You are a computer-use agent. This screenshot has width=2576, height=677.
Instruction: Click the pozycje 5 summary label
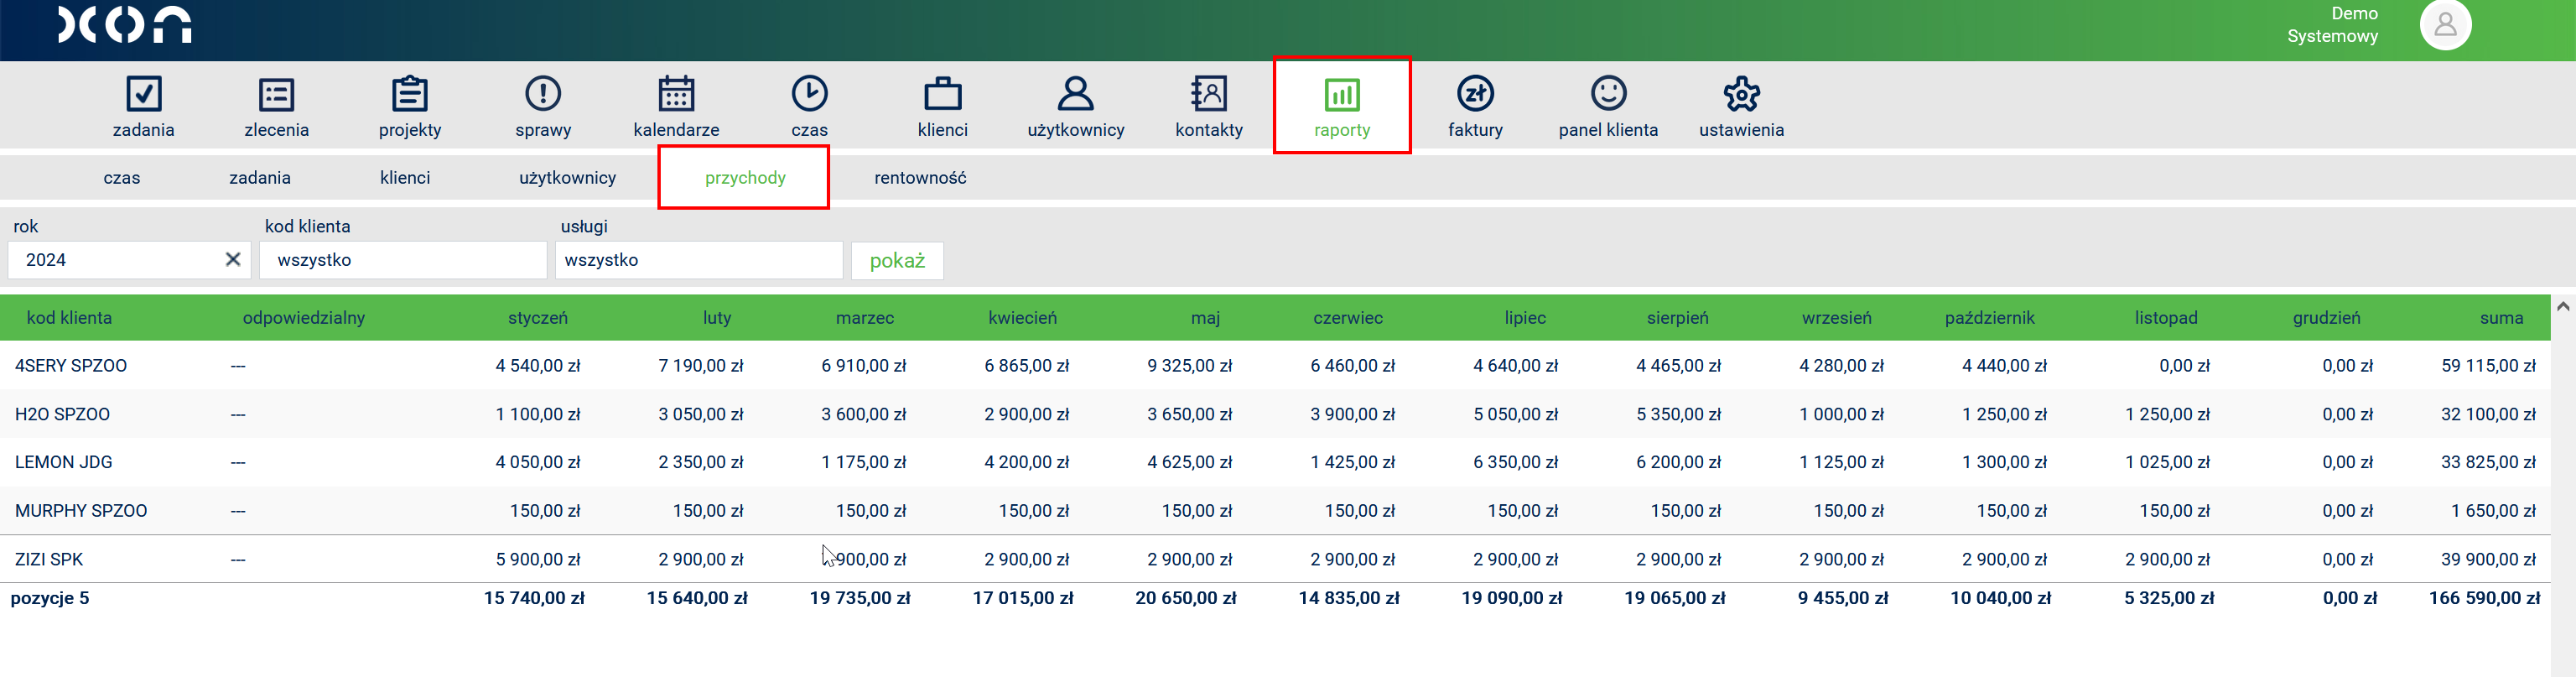click(50, 598)
